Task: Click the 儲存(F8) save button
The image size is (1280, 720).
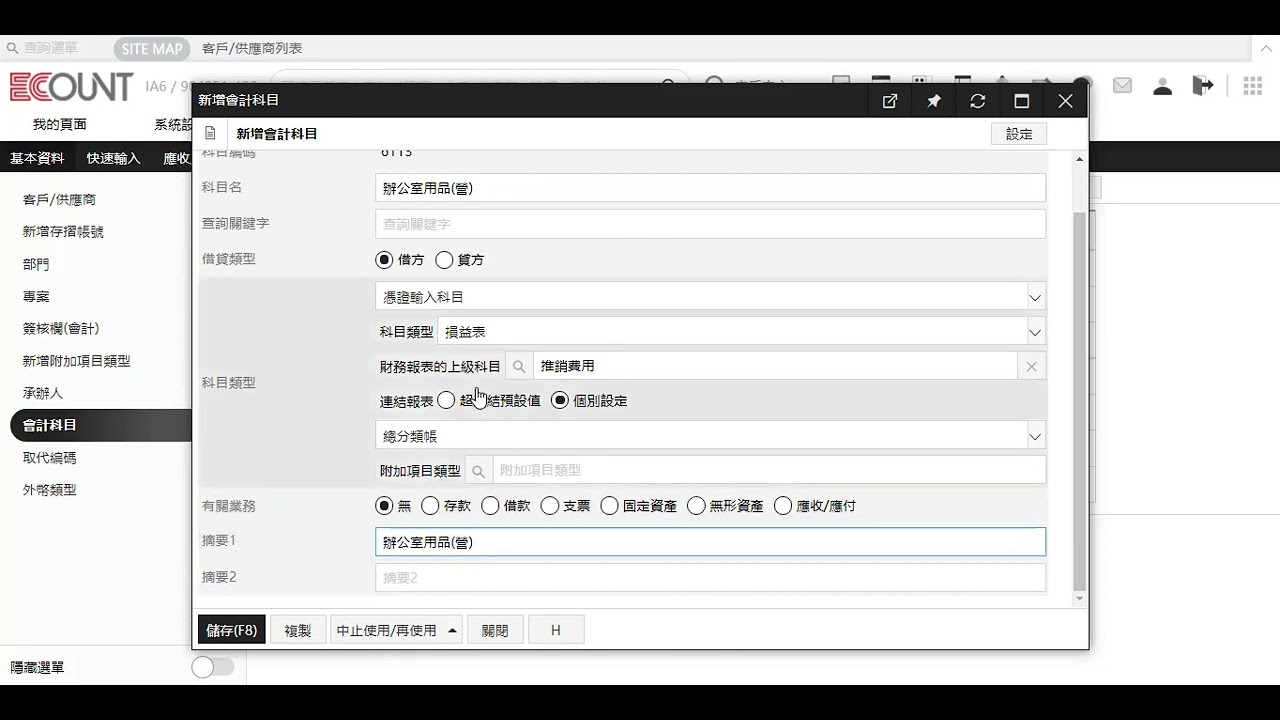Action: 232,631
